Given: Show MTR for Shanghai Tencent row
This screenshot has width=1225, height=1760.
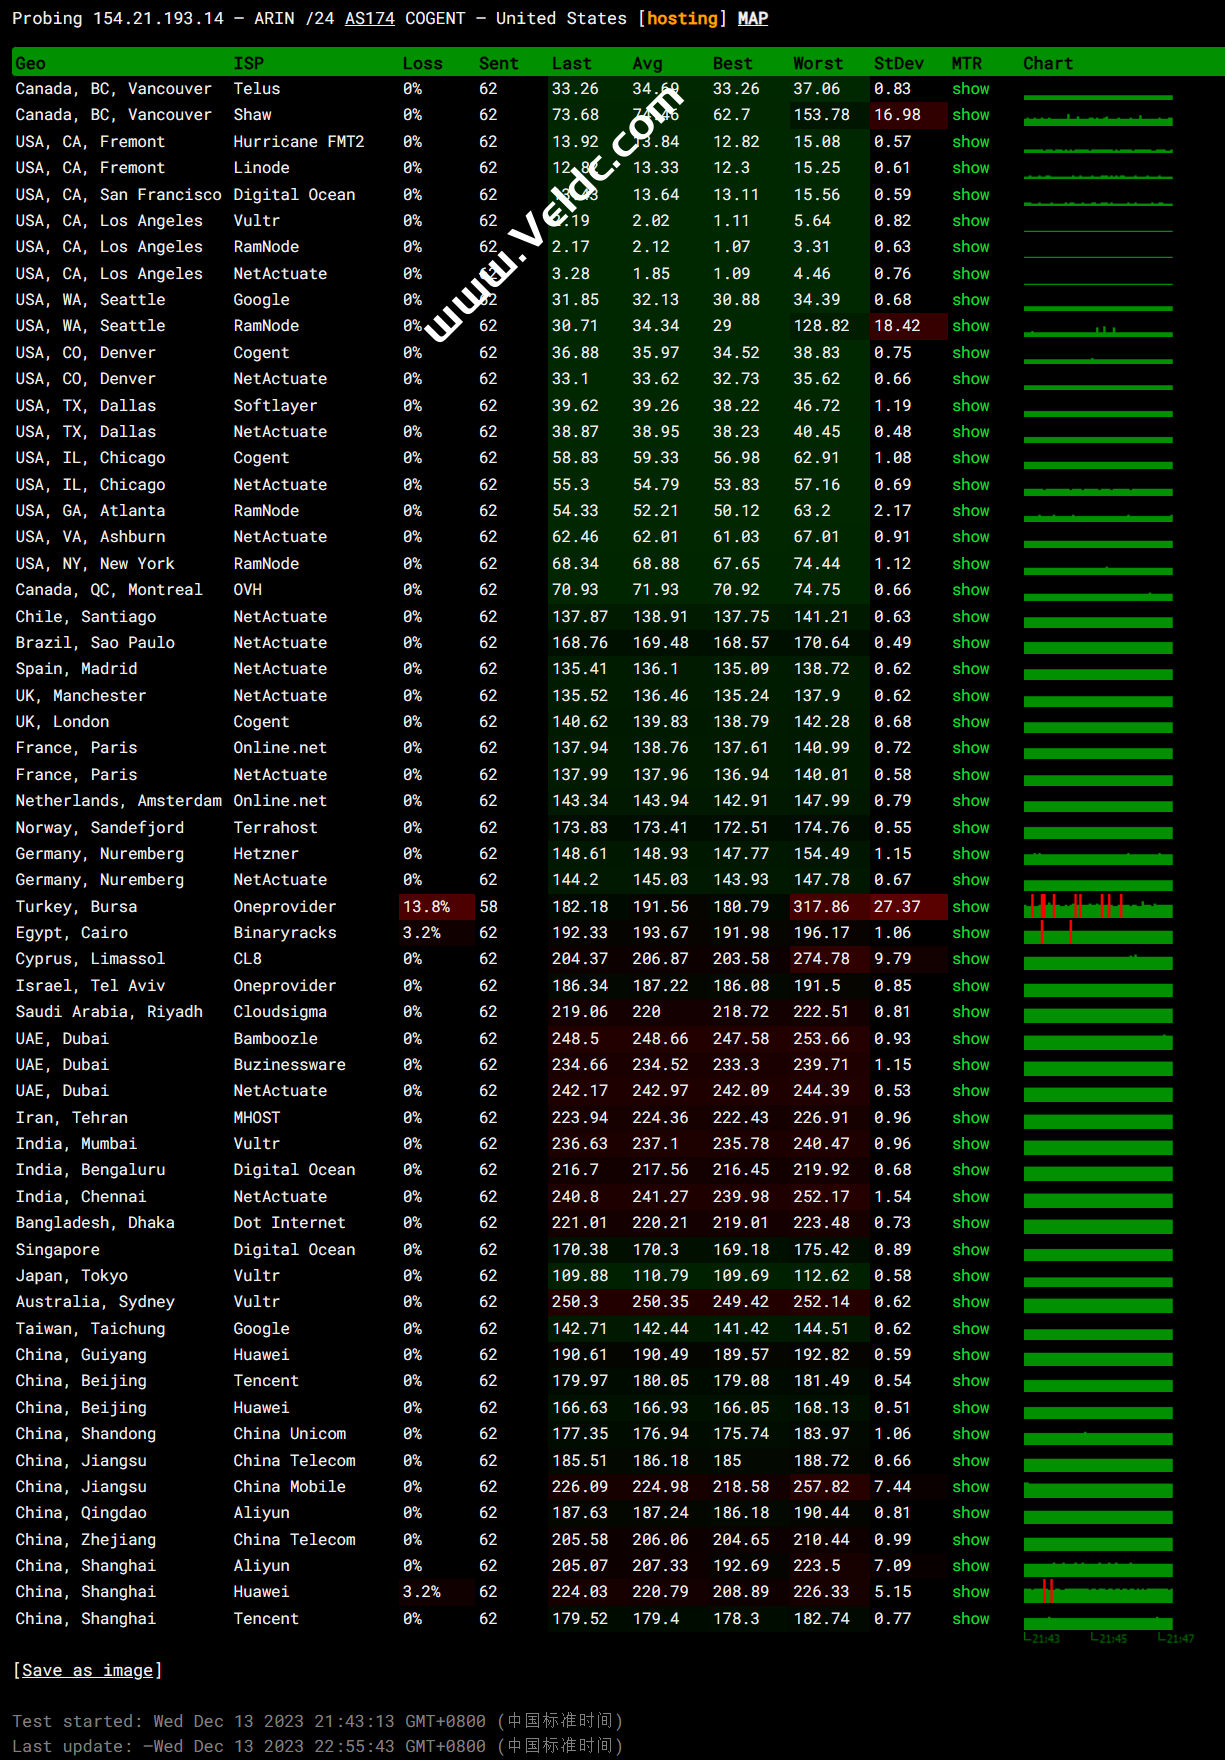Looking at the screenshot, I should (970, 1619).
